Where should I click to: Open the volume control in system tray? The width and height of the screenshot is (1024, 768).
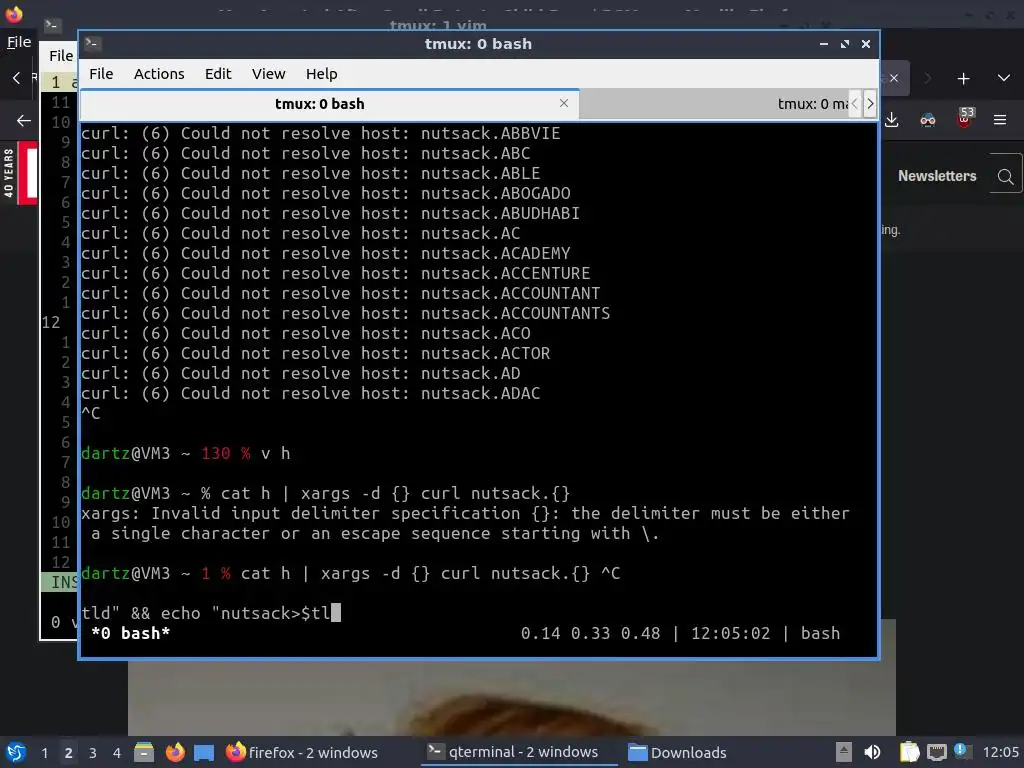(x=872, y=752)
